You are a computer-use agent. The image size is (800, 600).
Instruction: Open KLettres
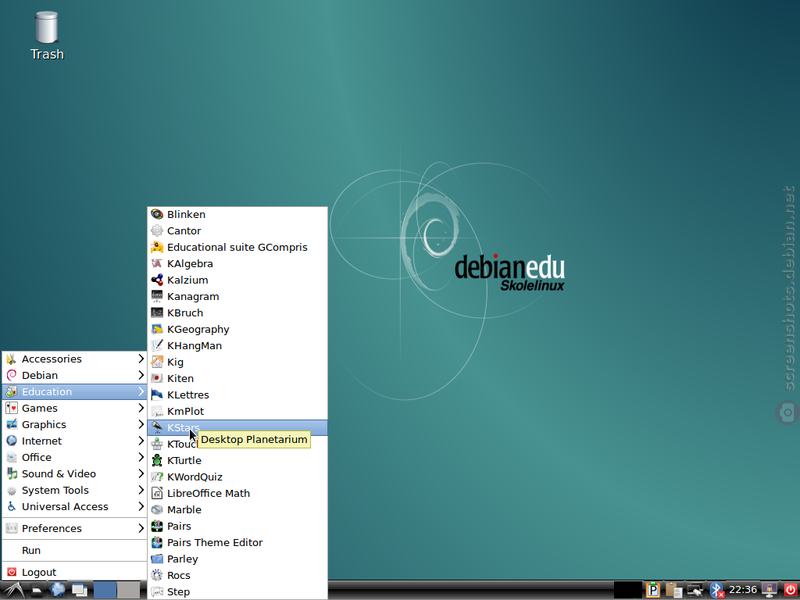point(237,394)
